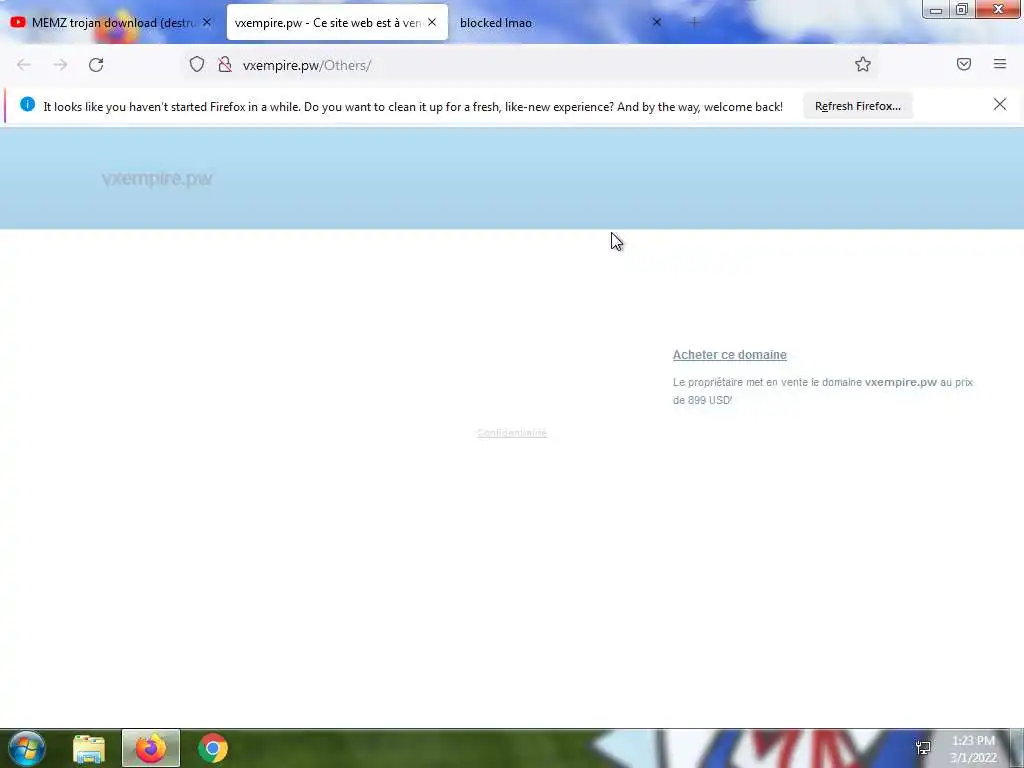Open the Confidentialité link
The height and width of the screenshot is (768, 1024).
(x=512, y=433)
